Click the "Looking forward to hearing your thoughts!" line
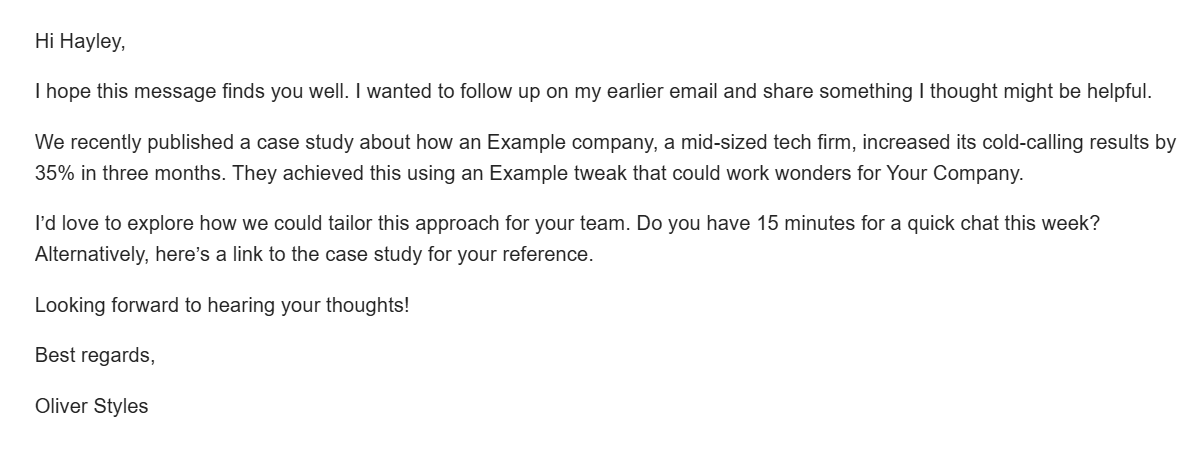1202x460 pixels. tap(222, 305)
